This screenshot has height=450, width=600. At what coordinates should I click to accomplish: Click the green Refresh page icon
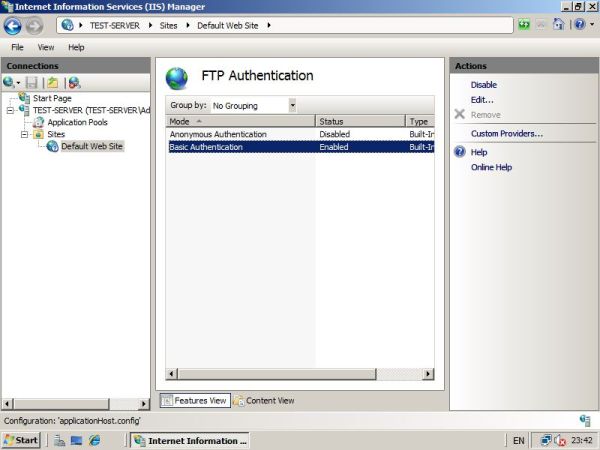coord(524,25)
